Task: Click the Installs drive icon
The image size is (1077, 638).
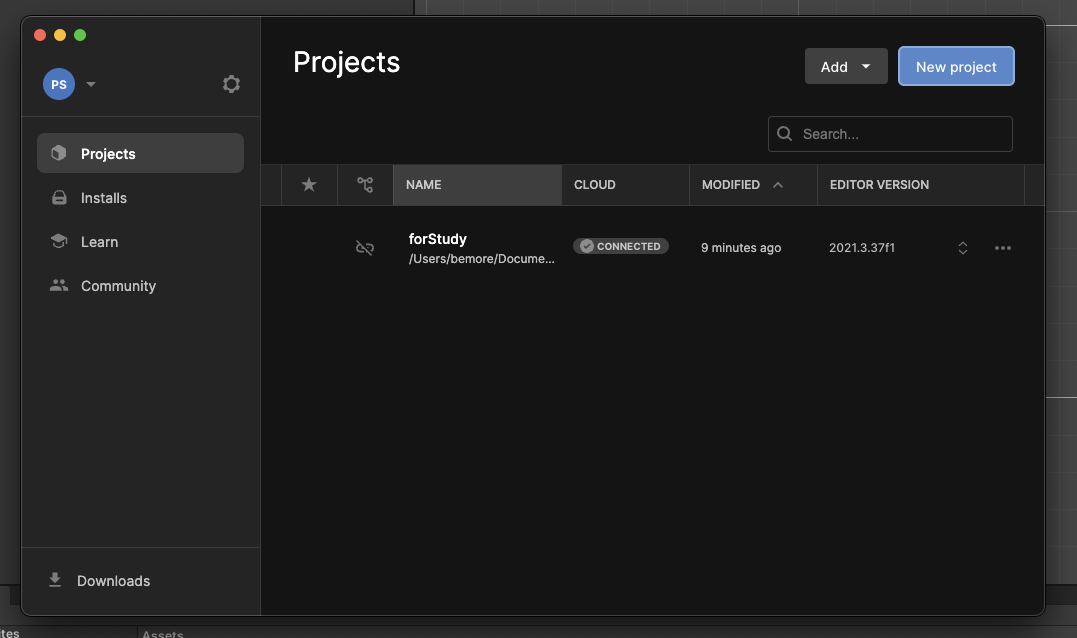Action: (59, 198)
